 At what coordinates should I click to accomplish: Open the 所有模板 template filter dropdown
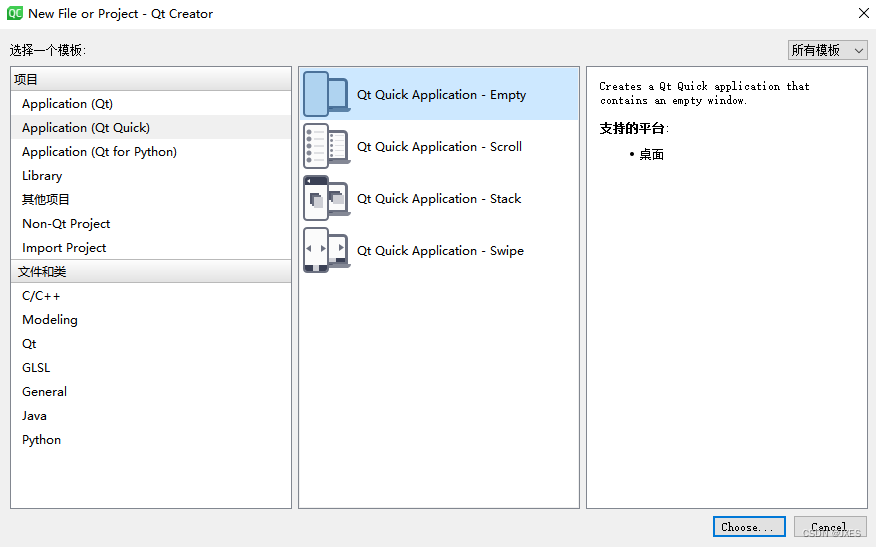coord(827,50)
